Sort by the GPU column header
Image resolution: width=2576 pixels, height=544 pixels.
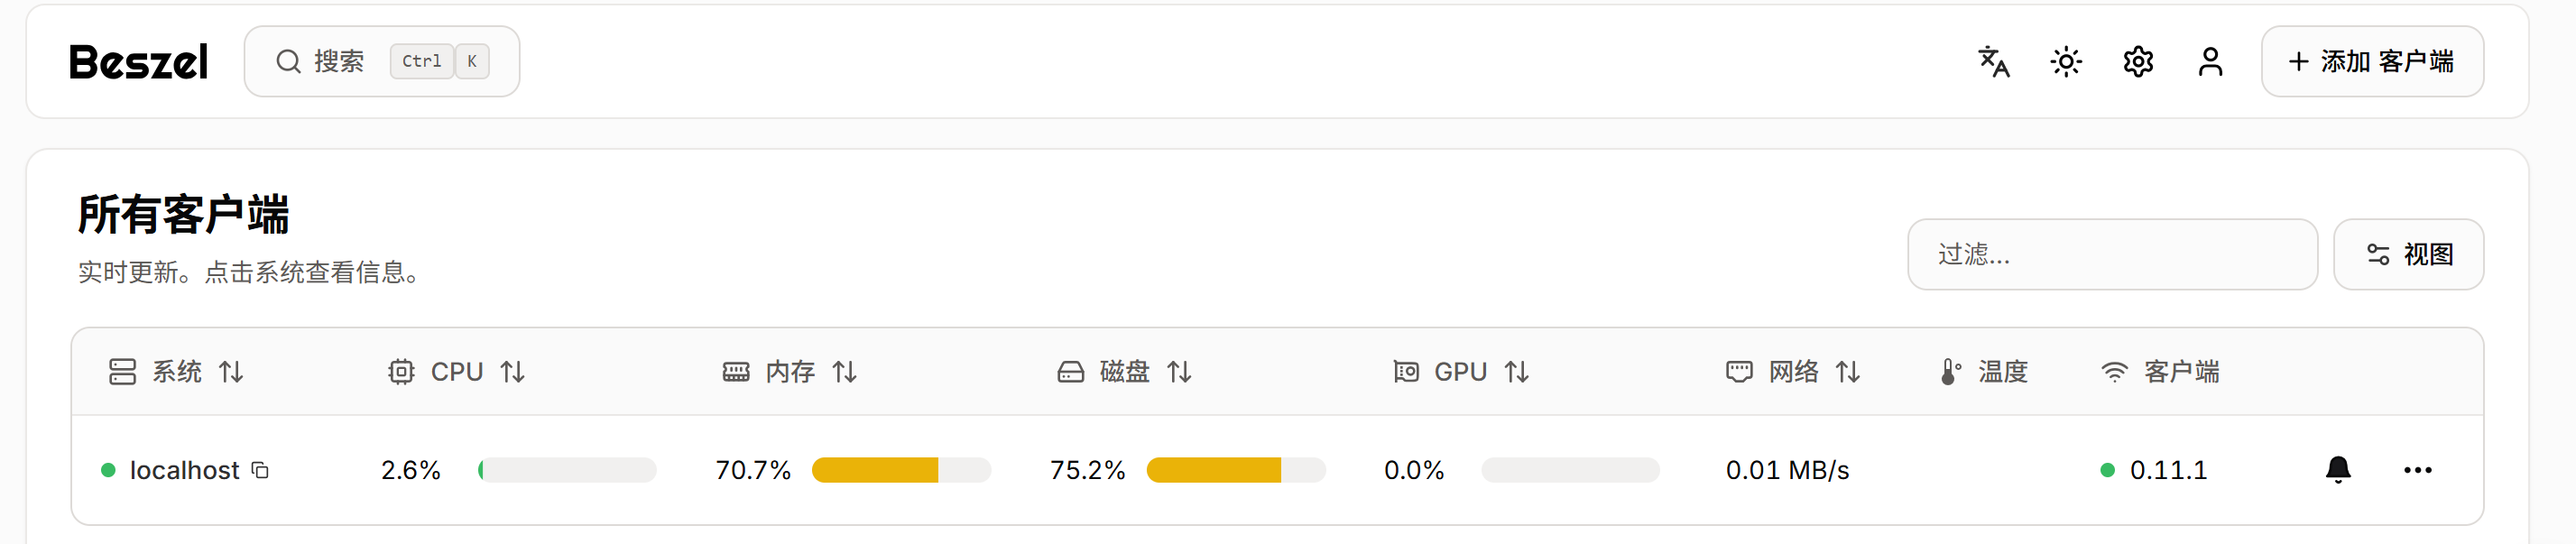1461,372
